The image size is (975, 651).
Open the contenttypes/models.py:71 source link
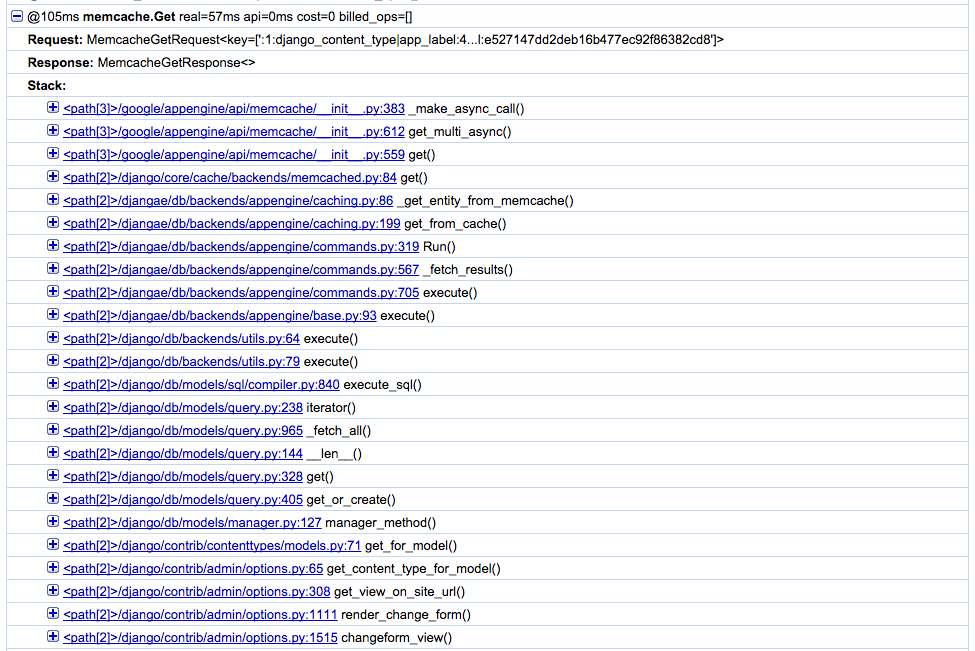pos(212,546)
